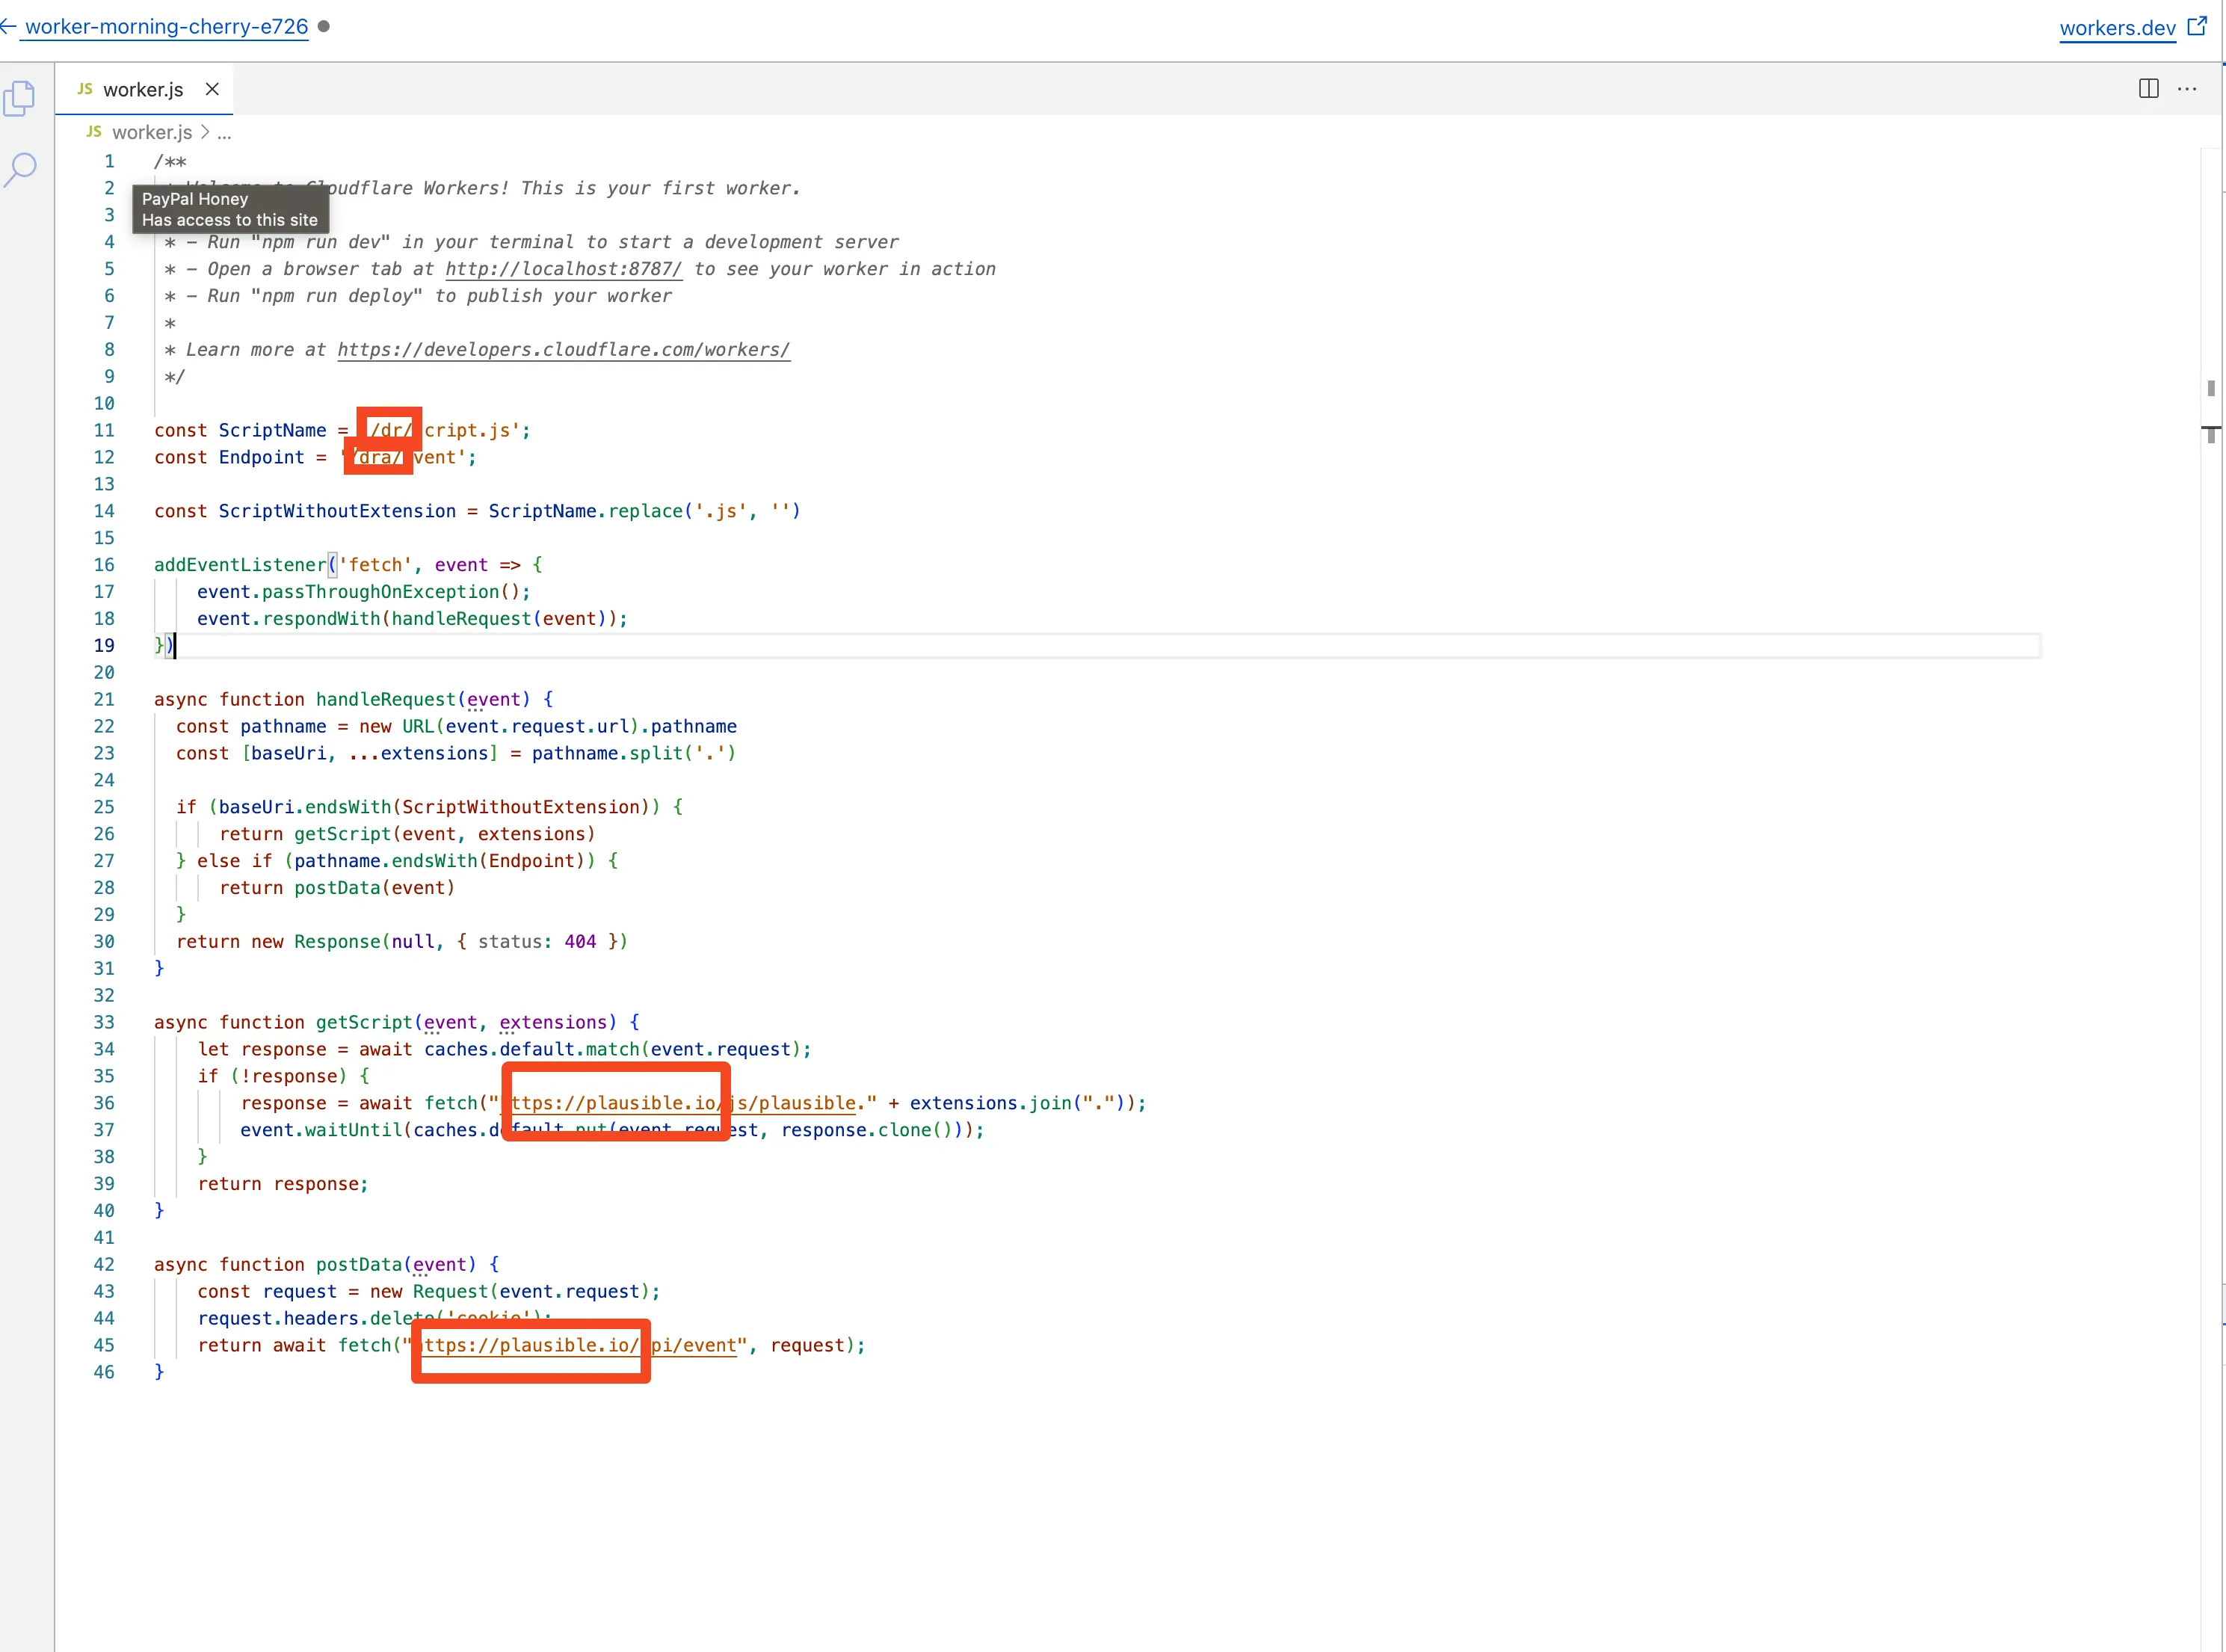
Task: Click the back arrow icon at top left
Action: tap(8, 27)
